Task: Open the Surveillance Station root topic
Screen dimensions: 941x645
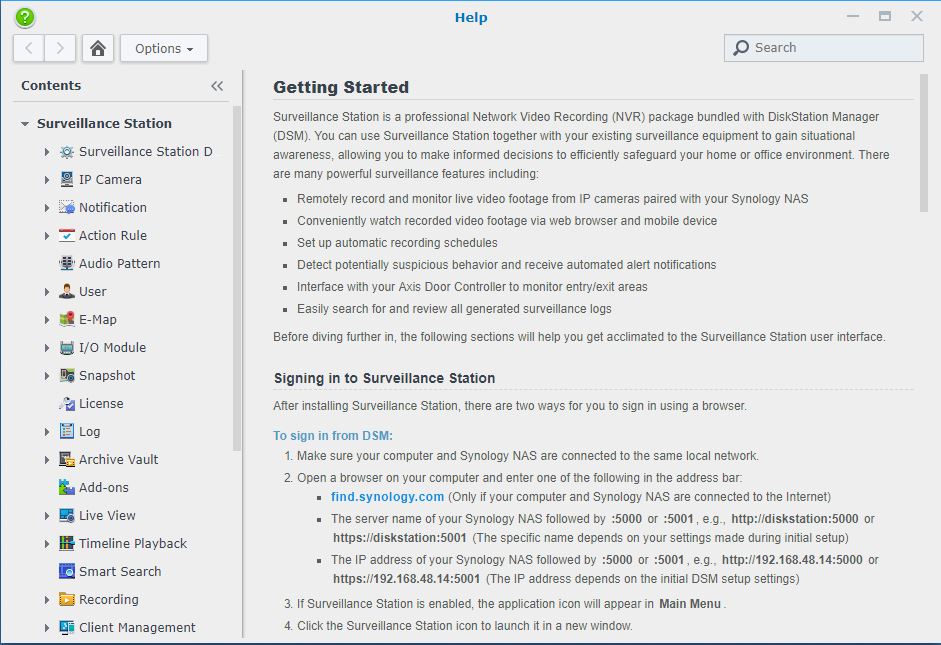Action: (x=104, y=124)
